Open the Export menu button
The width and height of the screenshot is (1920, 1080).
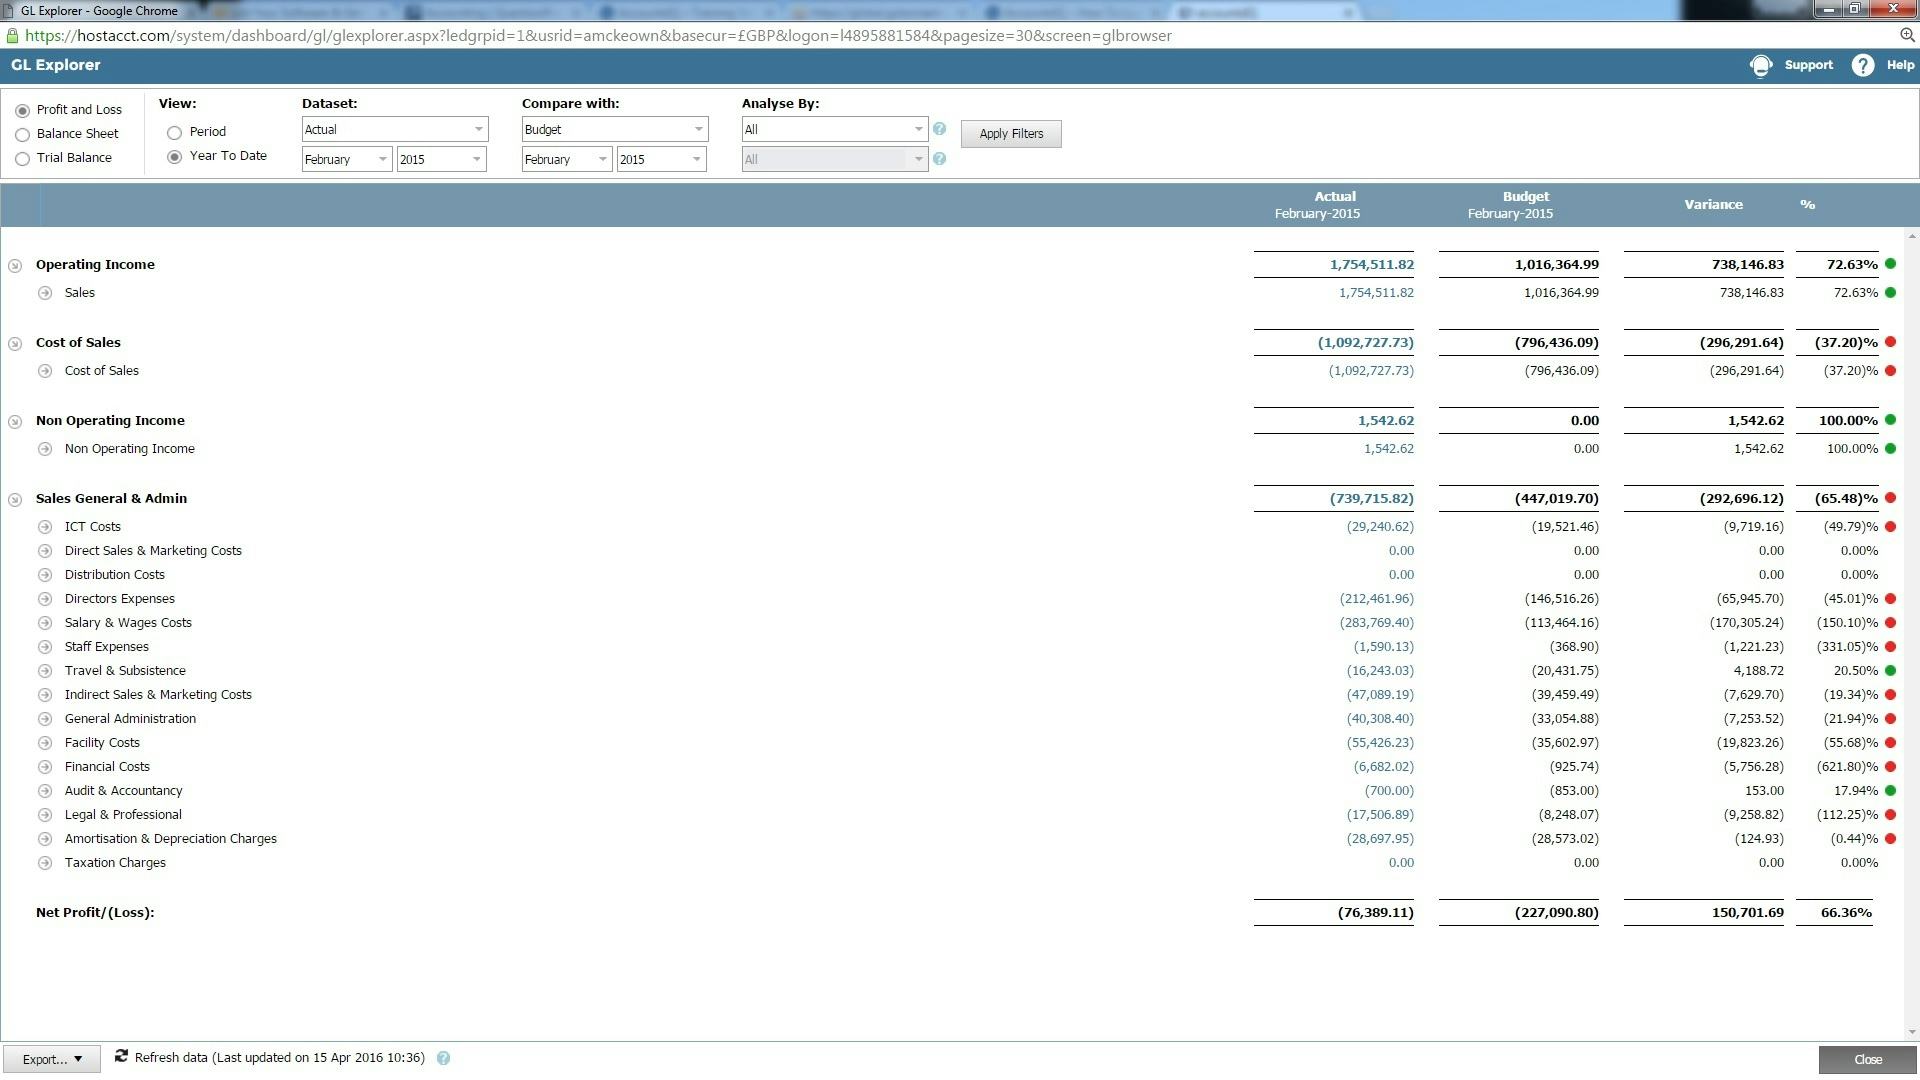52,1059
